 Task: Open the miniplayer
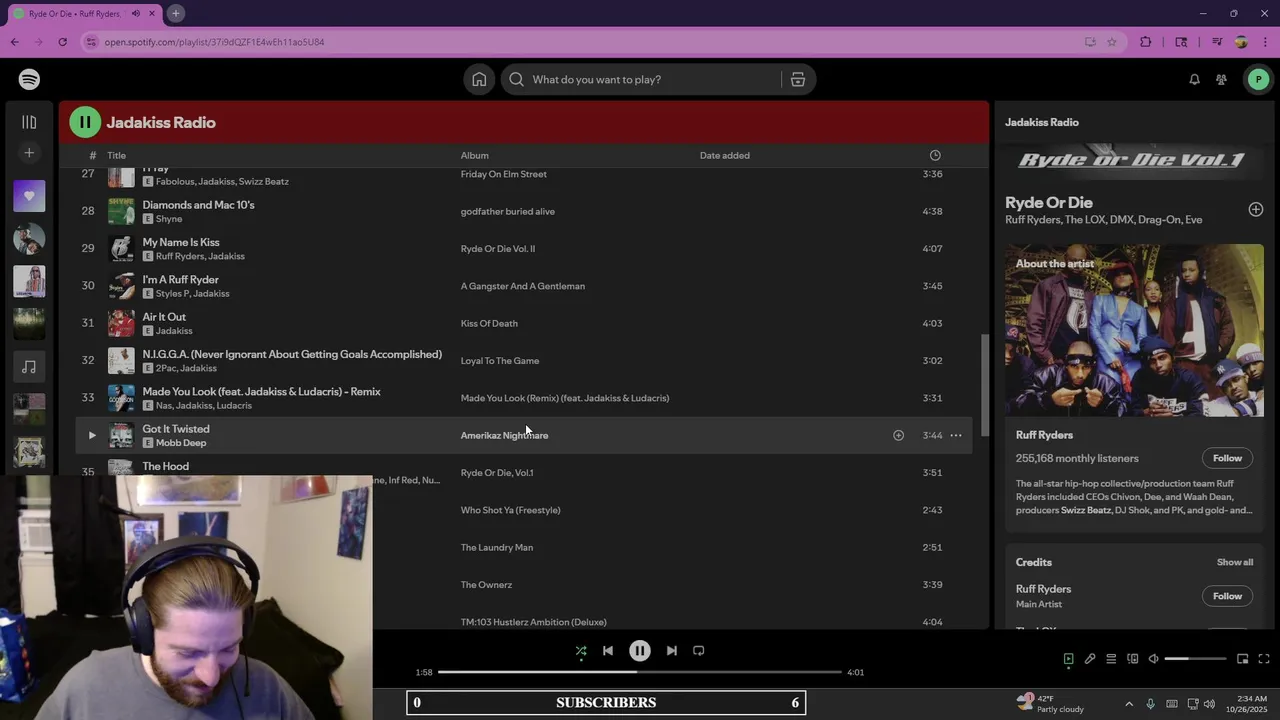(1242, 659)
